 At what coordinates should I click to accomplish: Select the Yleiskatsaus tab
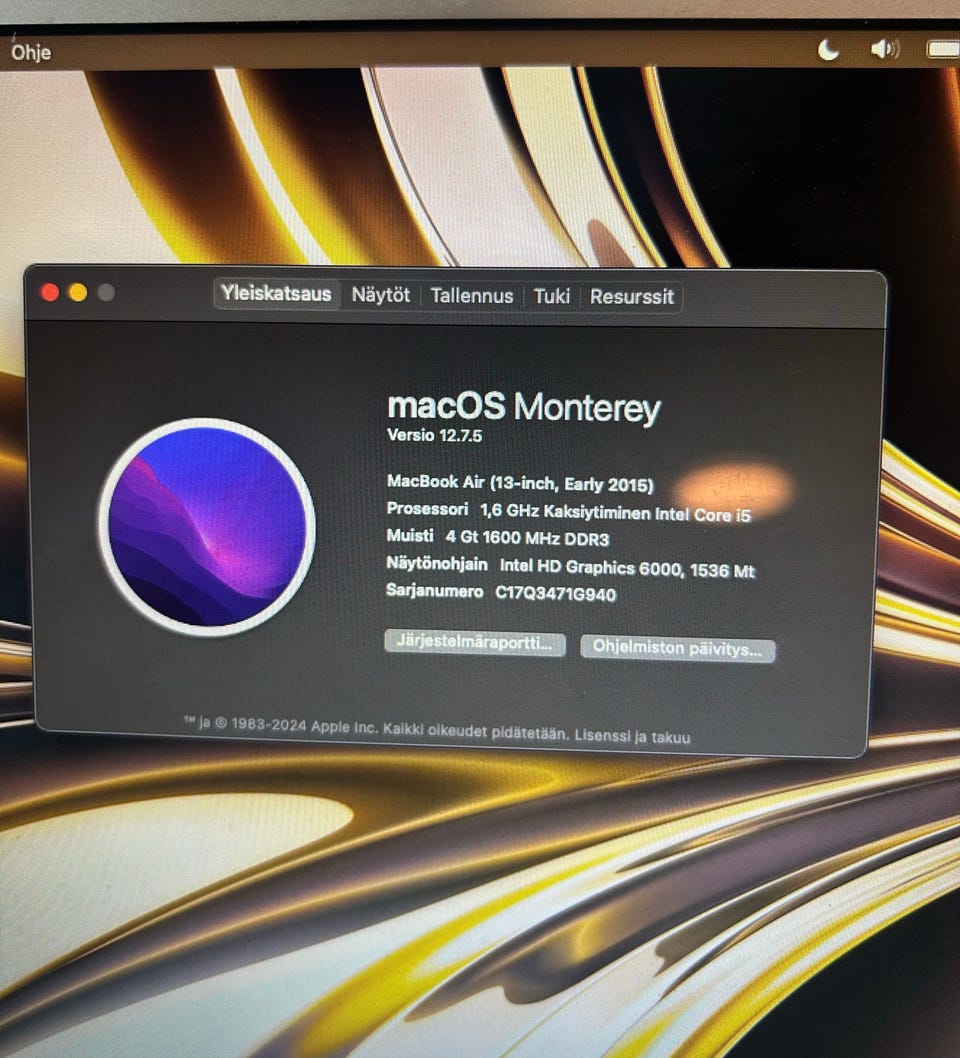tap(277, 294)
